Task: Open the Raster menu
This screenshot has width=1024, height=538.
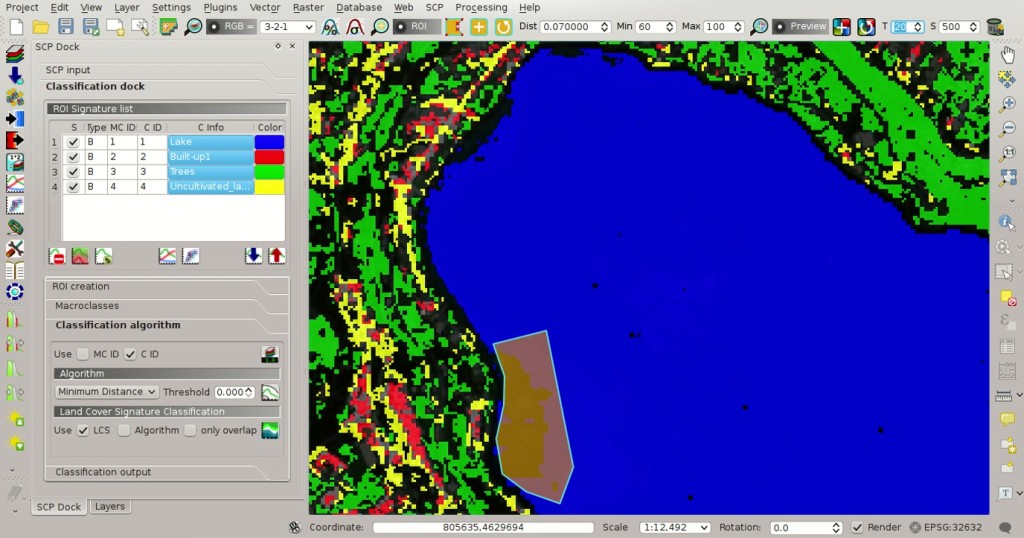Action: coord(308,7)
